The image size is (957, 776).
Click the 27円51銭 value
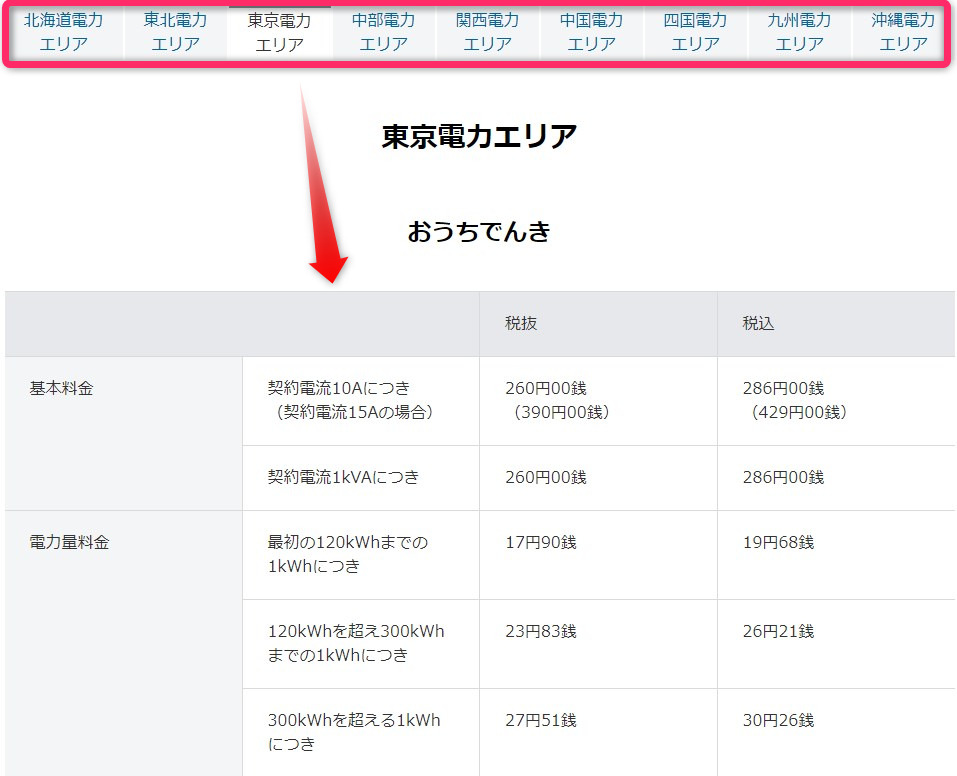tap(541, 720)
